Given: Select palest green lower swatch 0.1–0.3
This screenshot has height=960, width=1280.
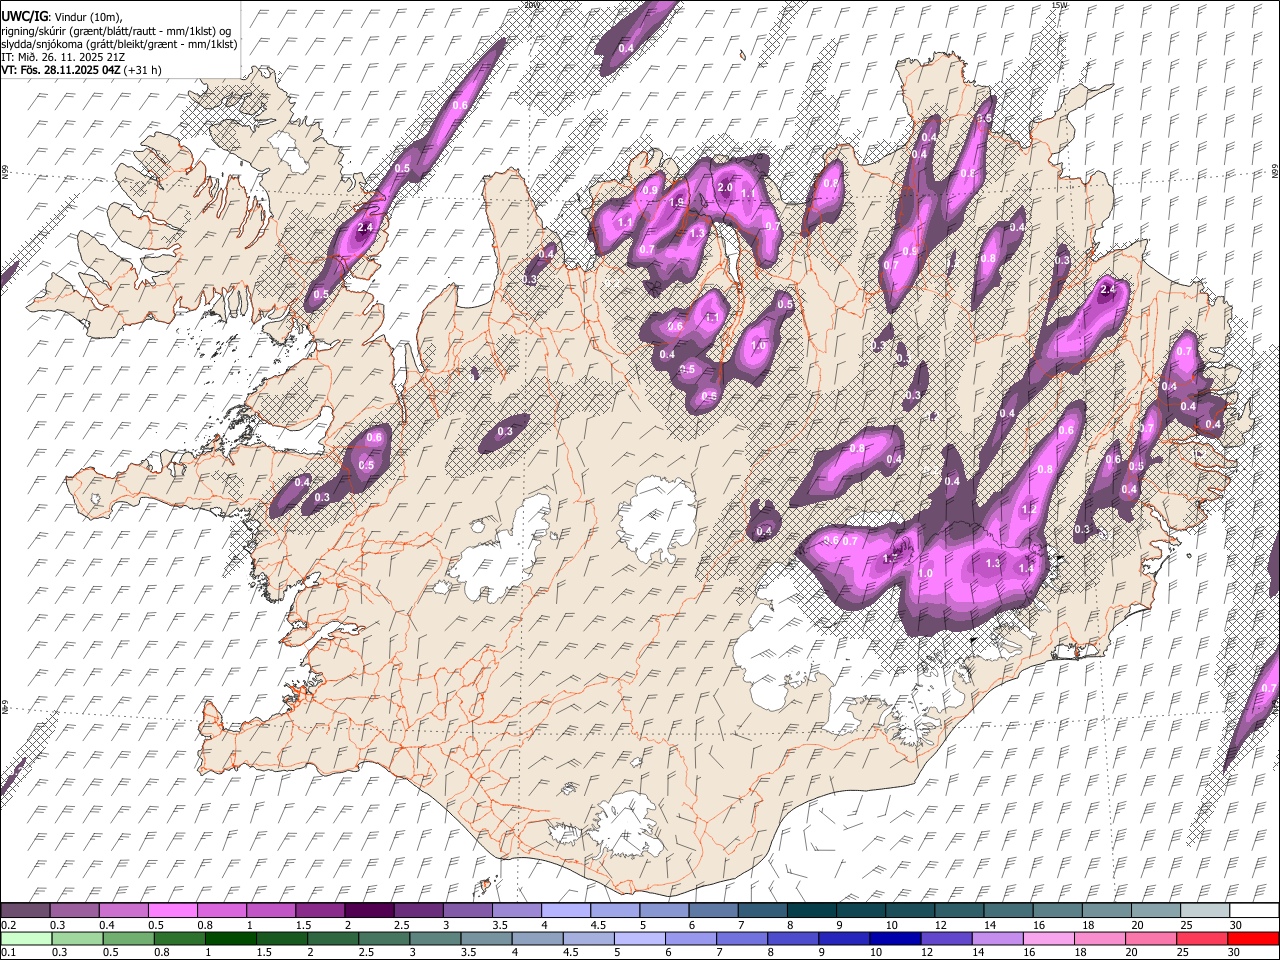Looking at the screenshot, I should 26,939.
